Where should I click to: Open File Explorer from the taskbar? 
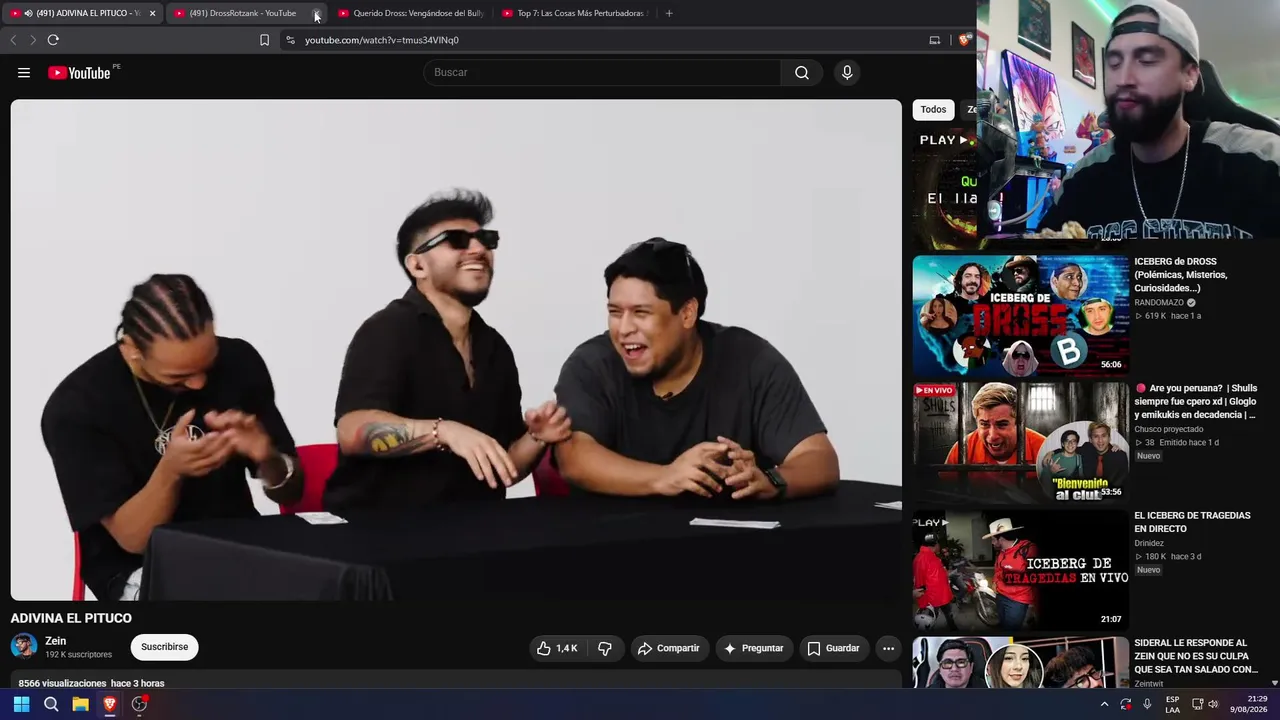coord(80,704)
